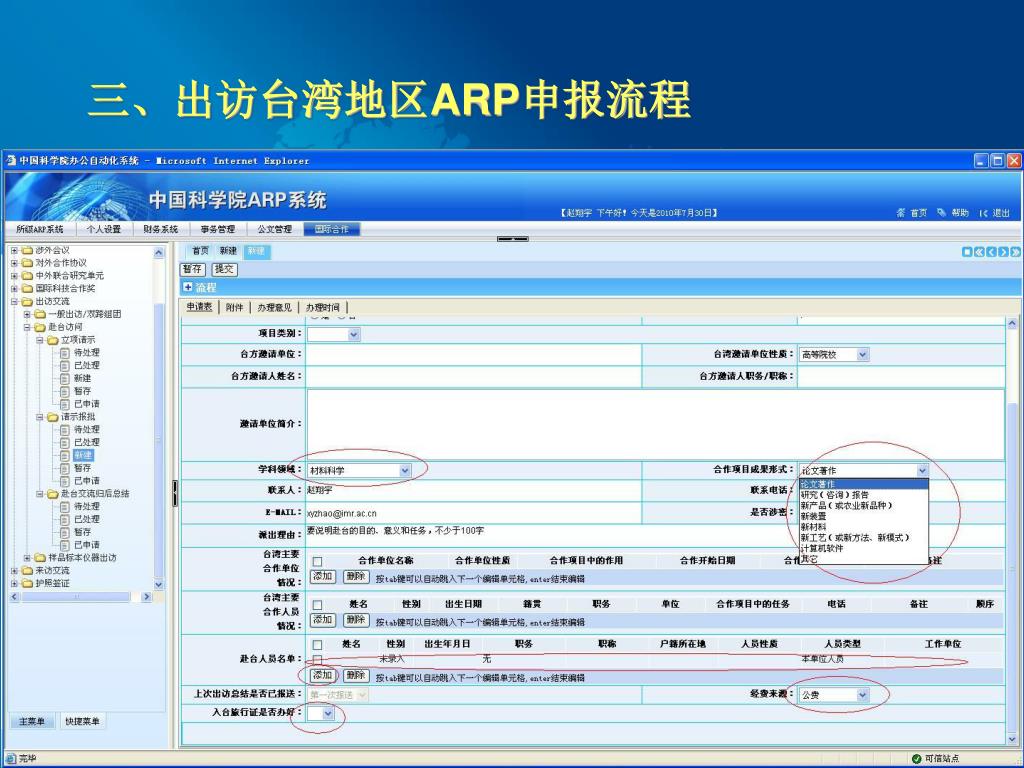Click the 样品标本仪器出访 folder icon
This screenshot has width=1024, height=768.
(40, 558)
